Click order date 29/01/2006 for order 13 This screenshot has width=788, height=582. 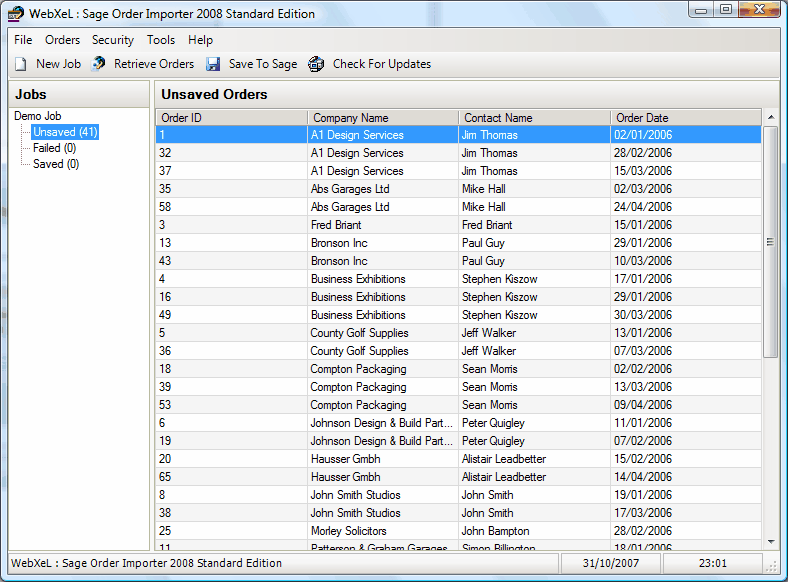[x=643, y=243]
